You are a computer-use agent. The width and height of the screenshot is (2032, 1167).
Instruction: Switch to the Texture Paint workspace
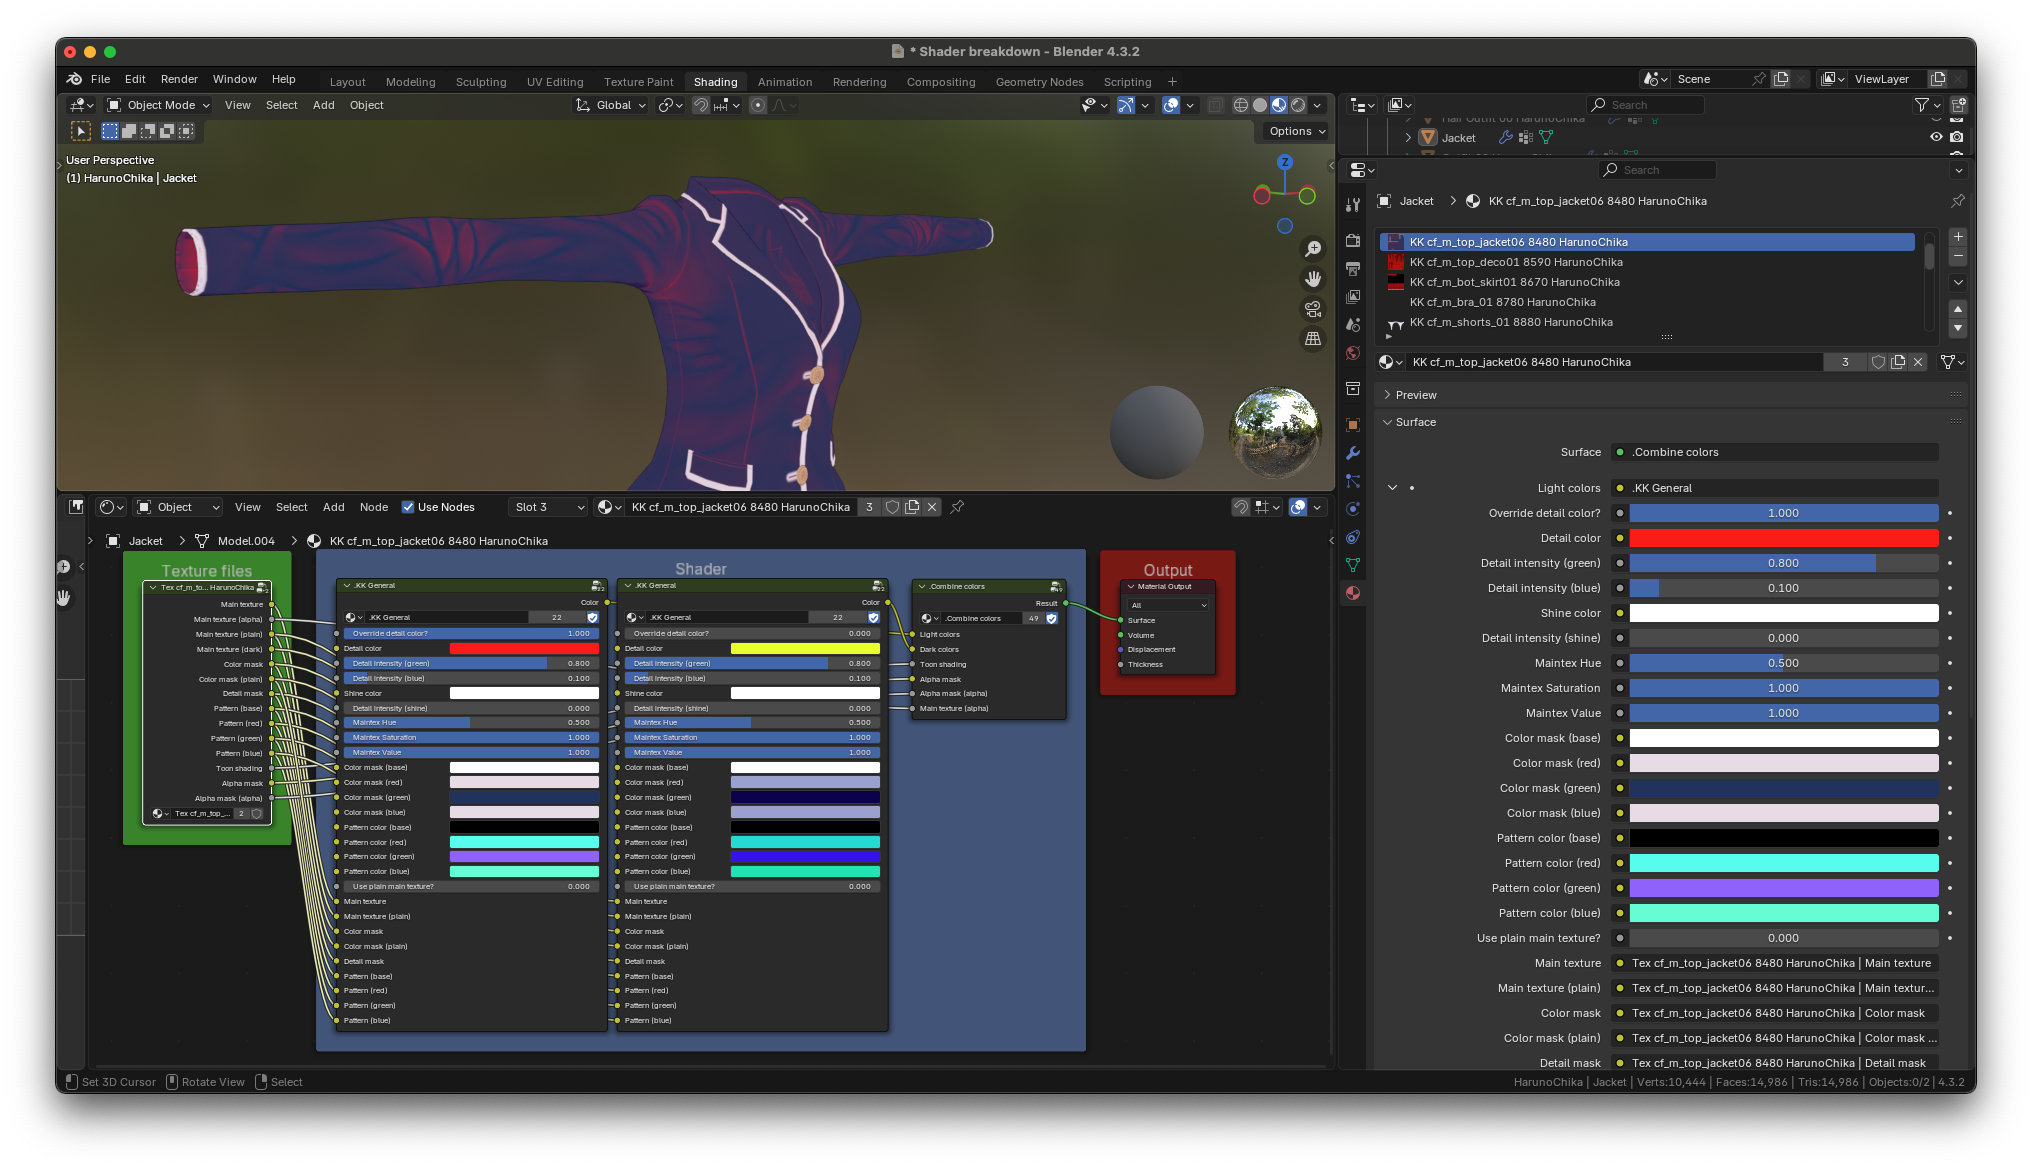(638, 82)
